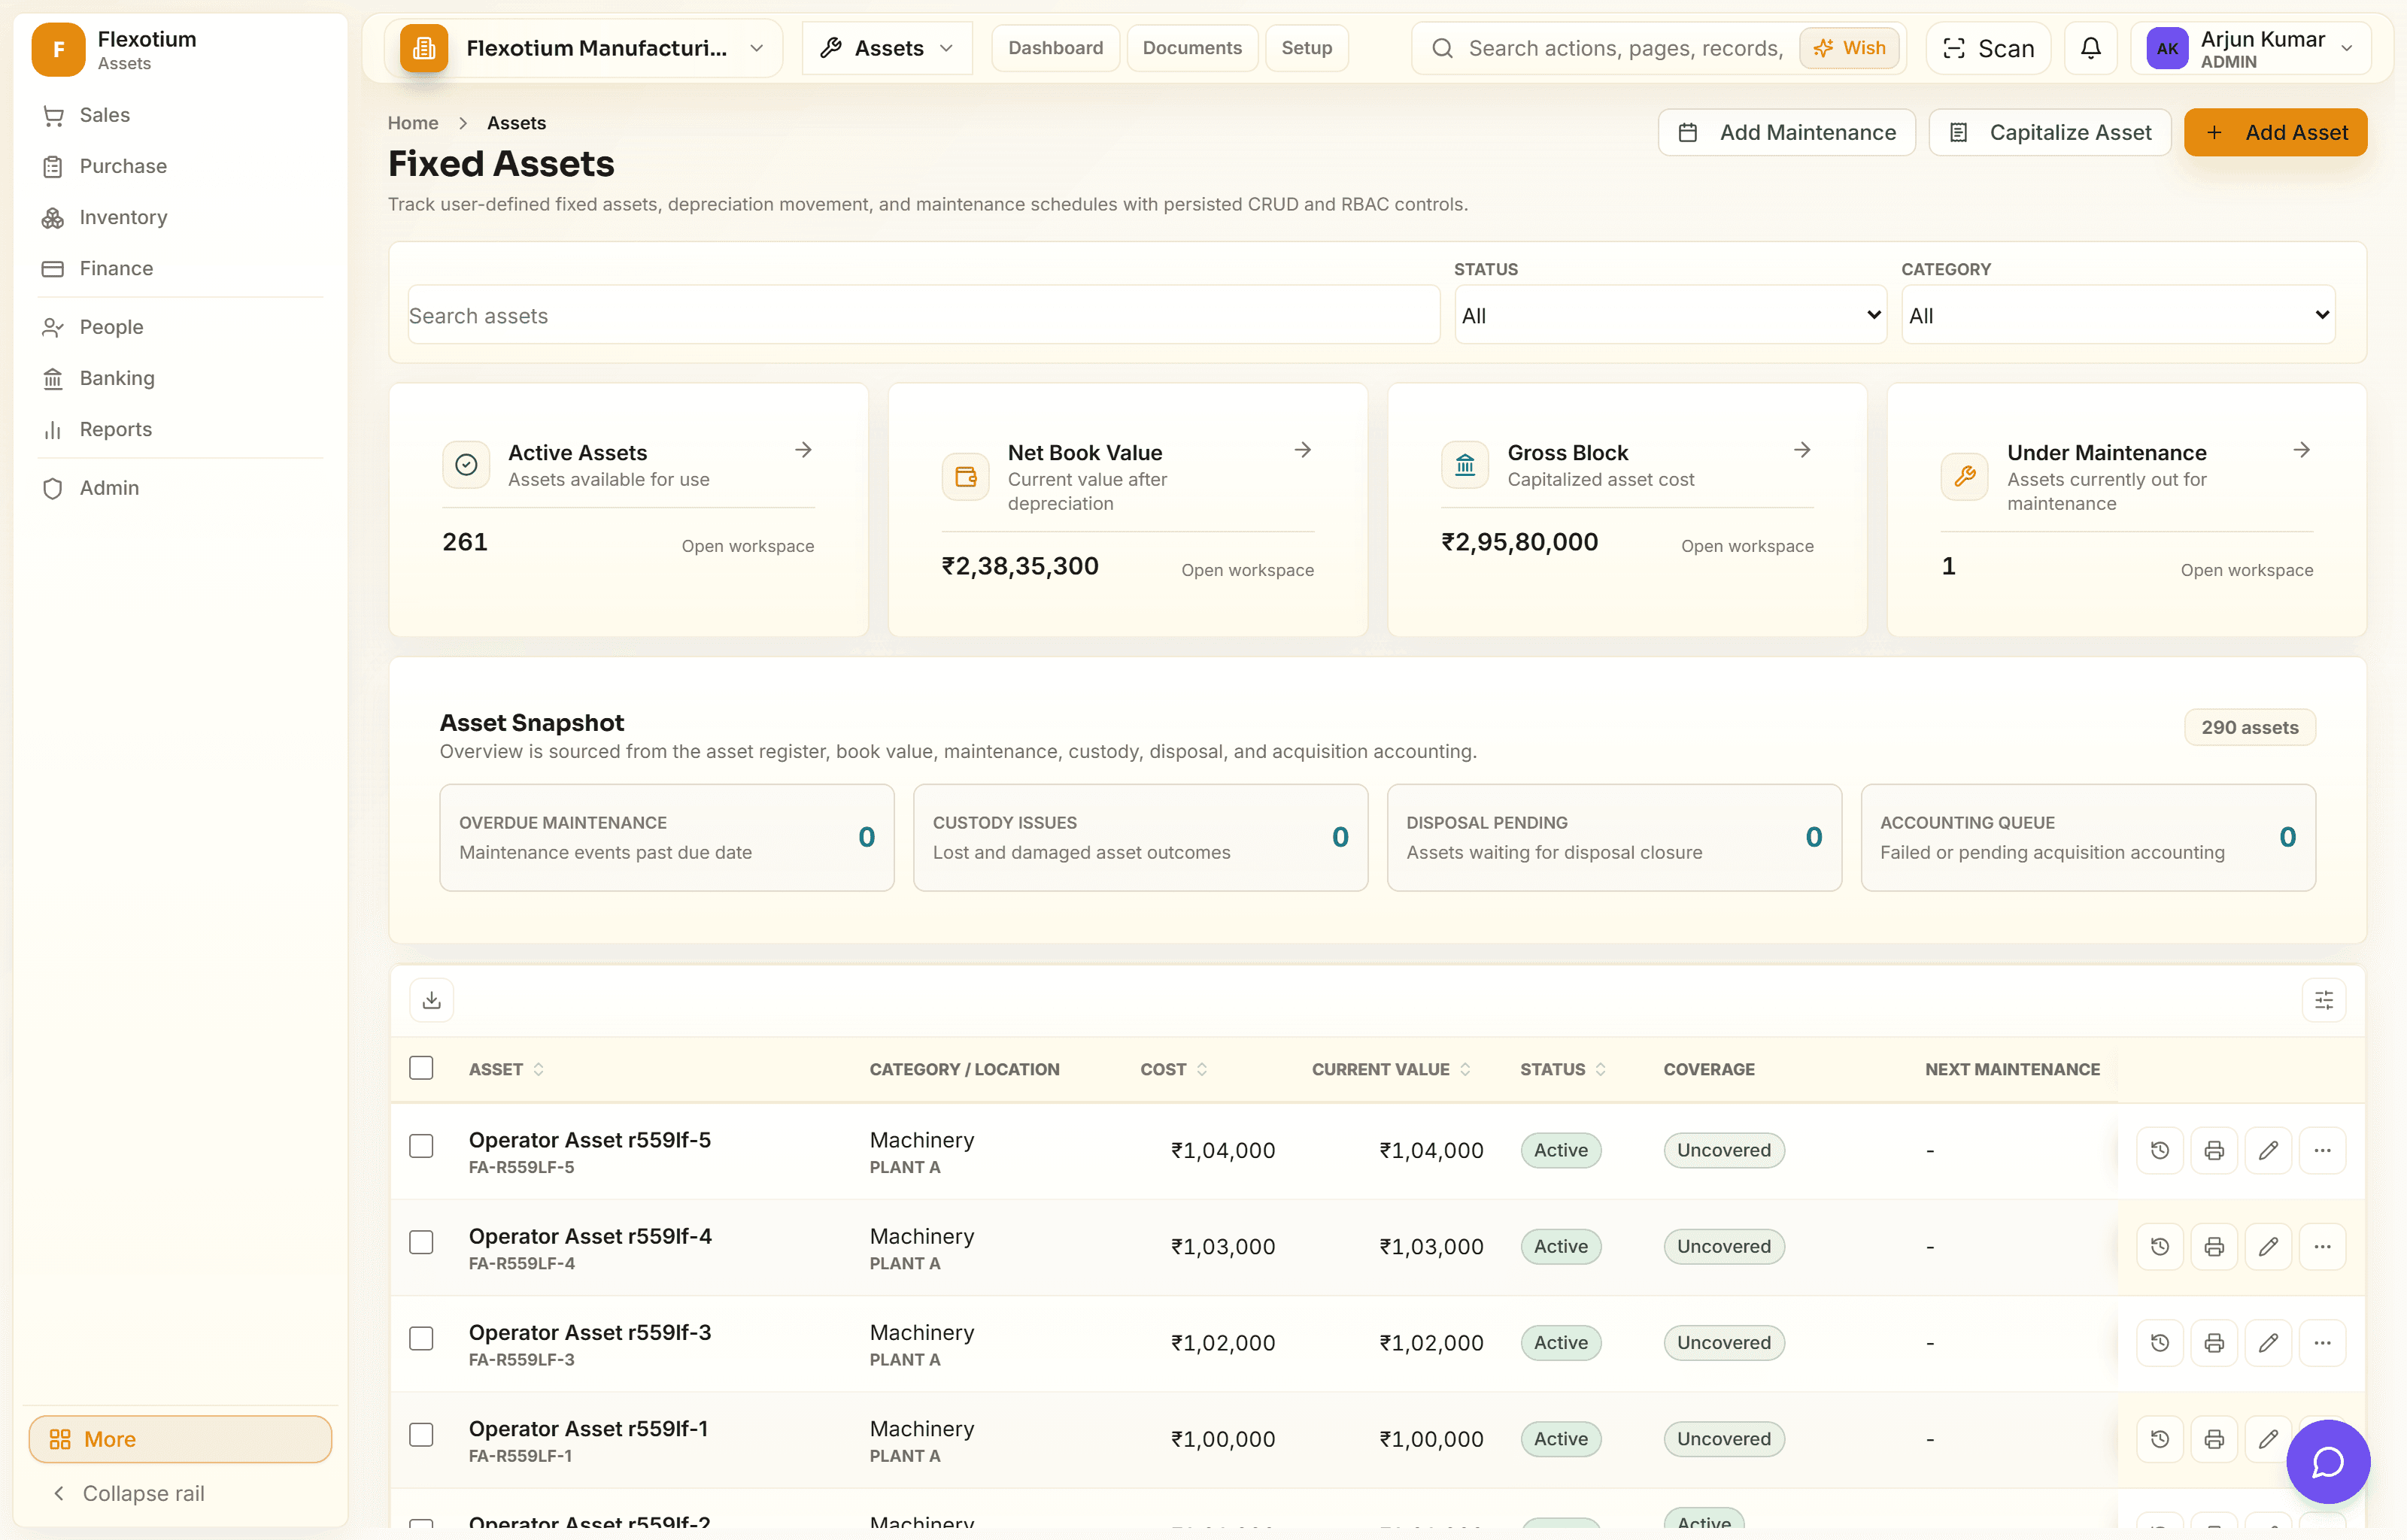The image size is (2407, 1540).
Task: Click the Active status for r559lf-3
Action: [1560, 1342]
